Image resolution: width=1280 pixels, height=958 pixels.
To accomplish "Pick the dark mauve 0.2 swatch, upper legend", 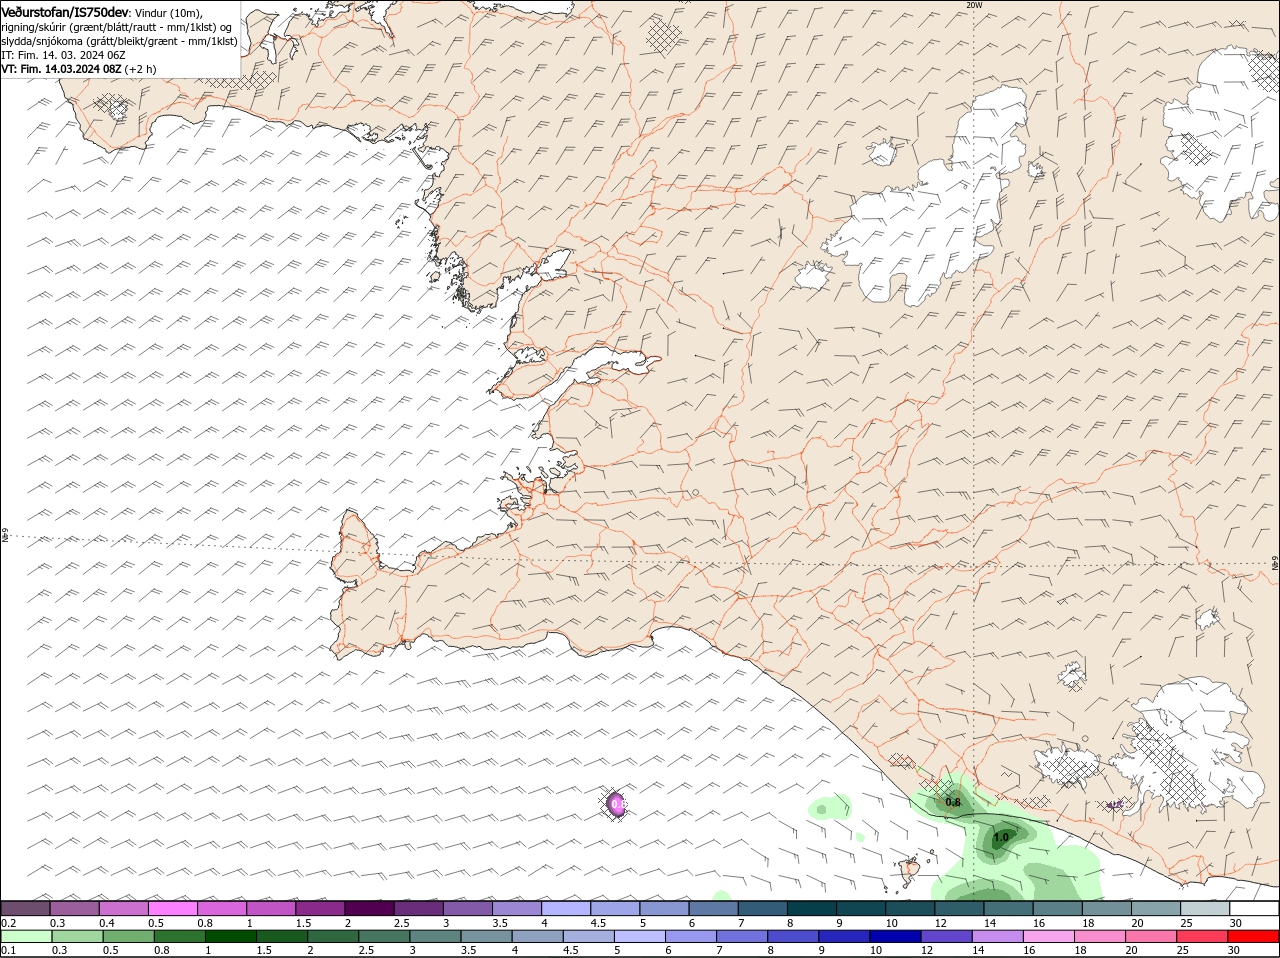I will (x=25, y=908).
